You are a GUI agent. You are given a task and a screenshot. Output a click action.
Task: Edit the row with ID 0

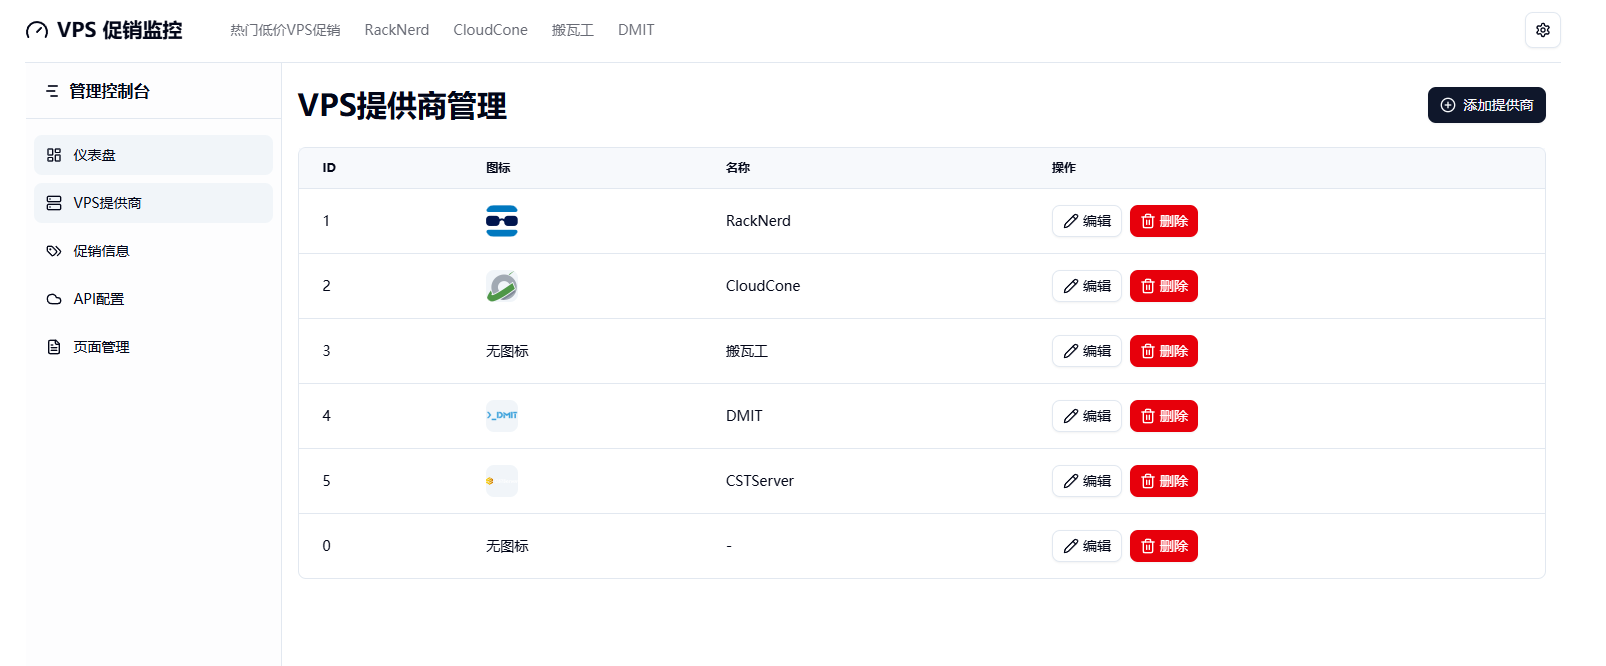point(1087,546)
